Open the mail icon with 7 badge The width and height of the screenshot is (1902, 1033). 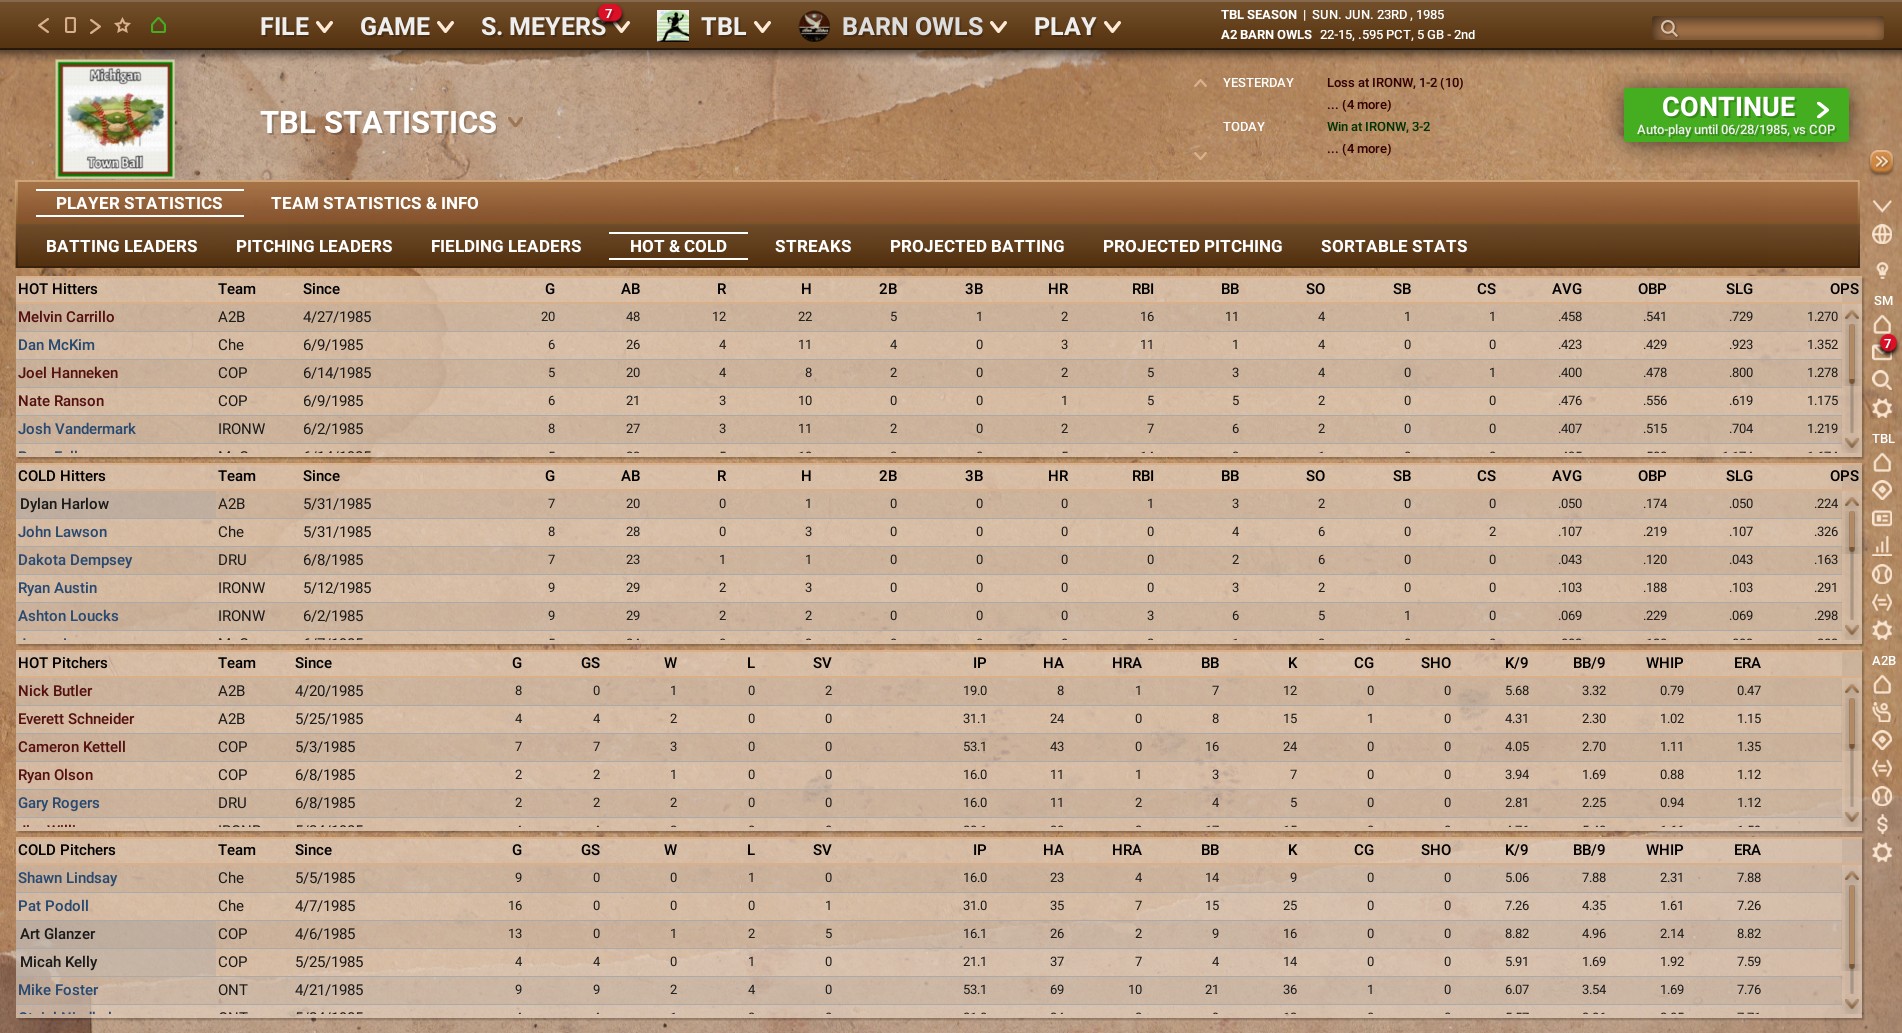point(1880,350)
